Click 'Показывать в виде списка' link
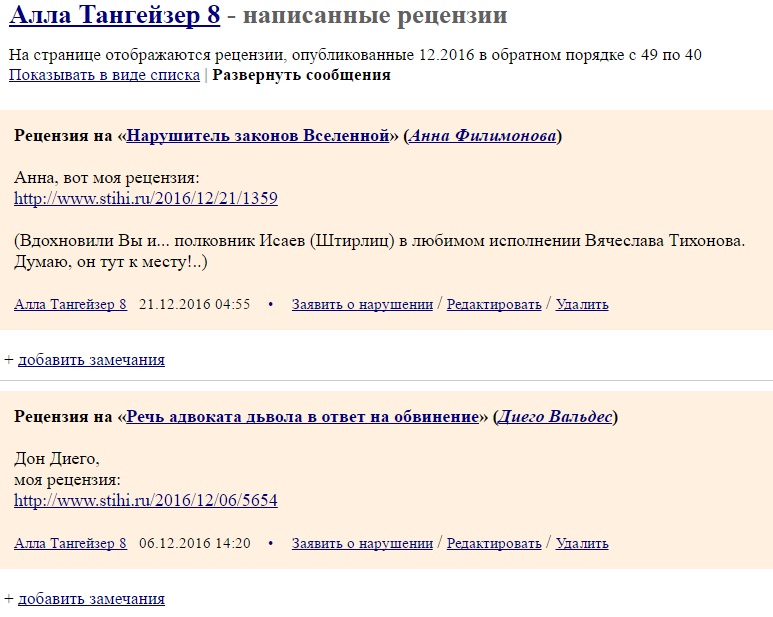Image resolution: width=773 pixels, height=617 pixels. pos(105,75)
